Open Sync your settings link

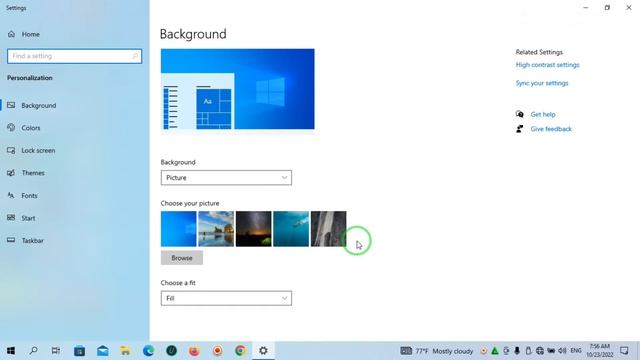(542, 83)
